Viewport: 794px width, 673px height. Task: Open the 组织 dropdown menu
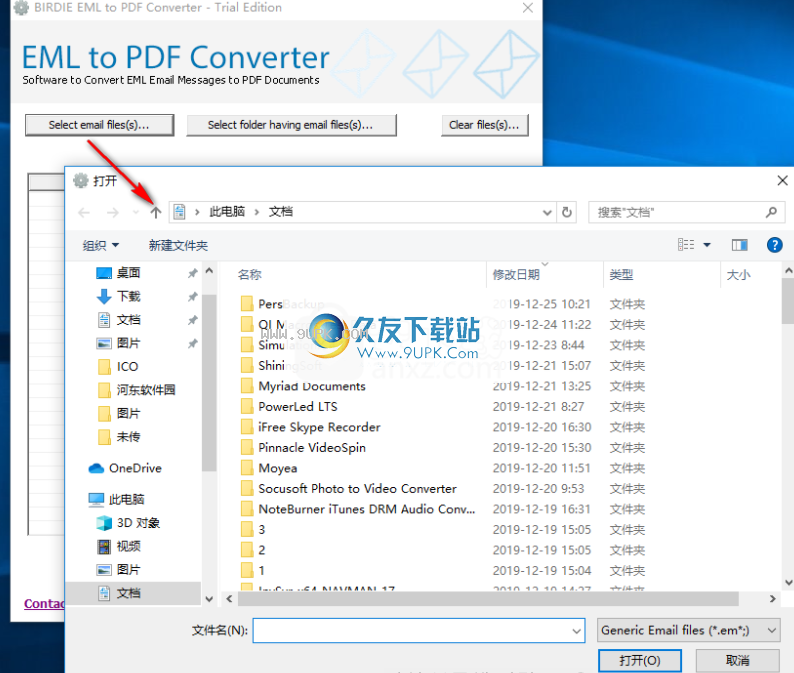pos(101,246)
